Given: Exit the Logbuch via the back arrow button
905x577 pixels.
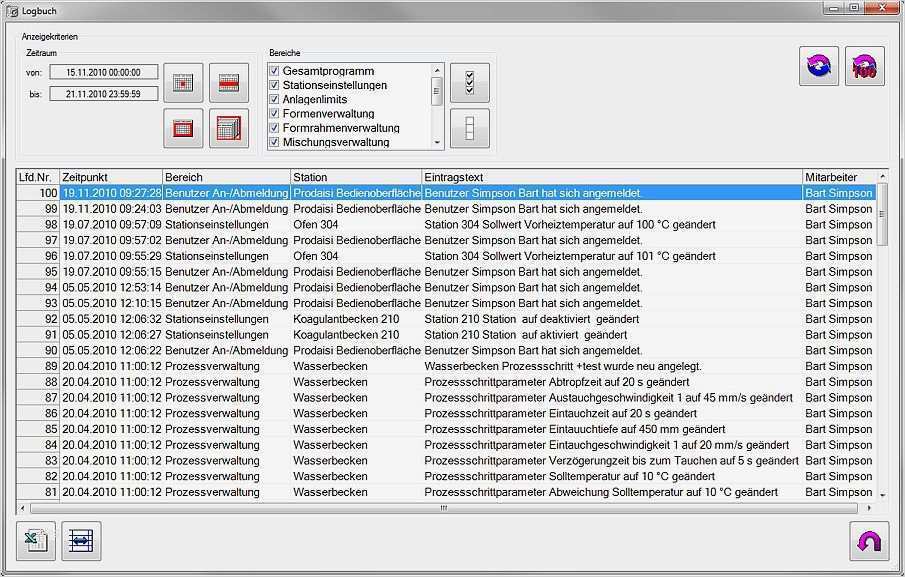Looking at the screenshot, I should click(869, 541).
